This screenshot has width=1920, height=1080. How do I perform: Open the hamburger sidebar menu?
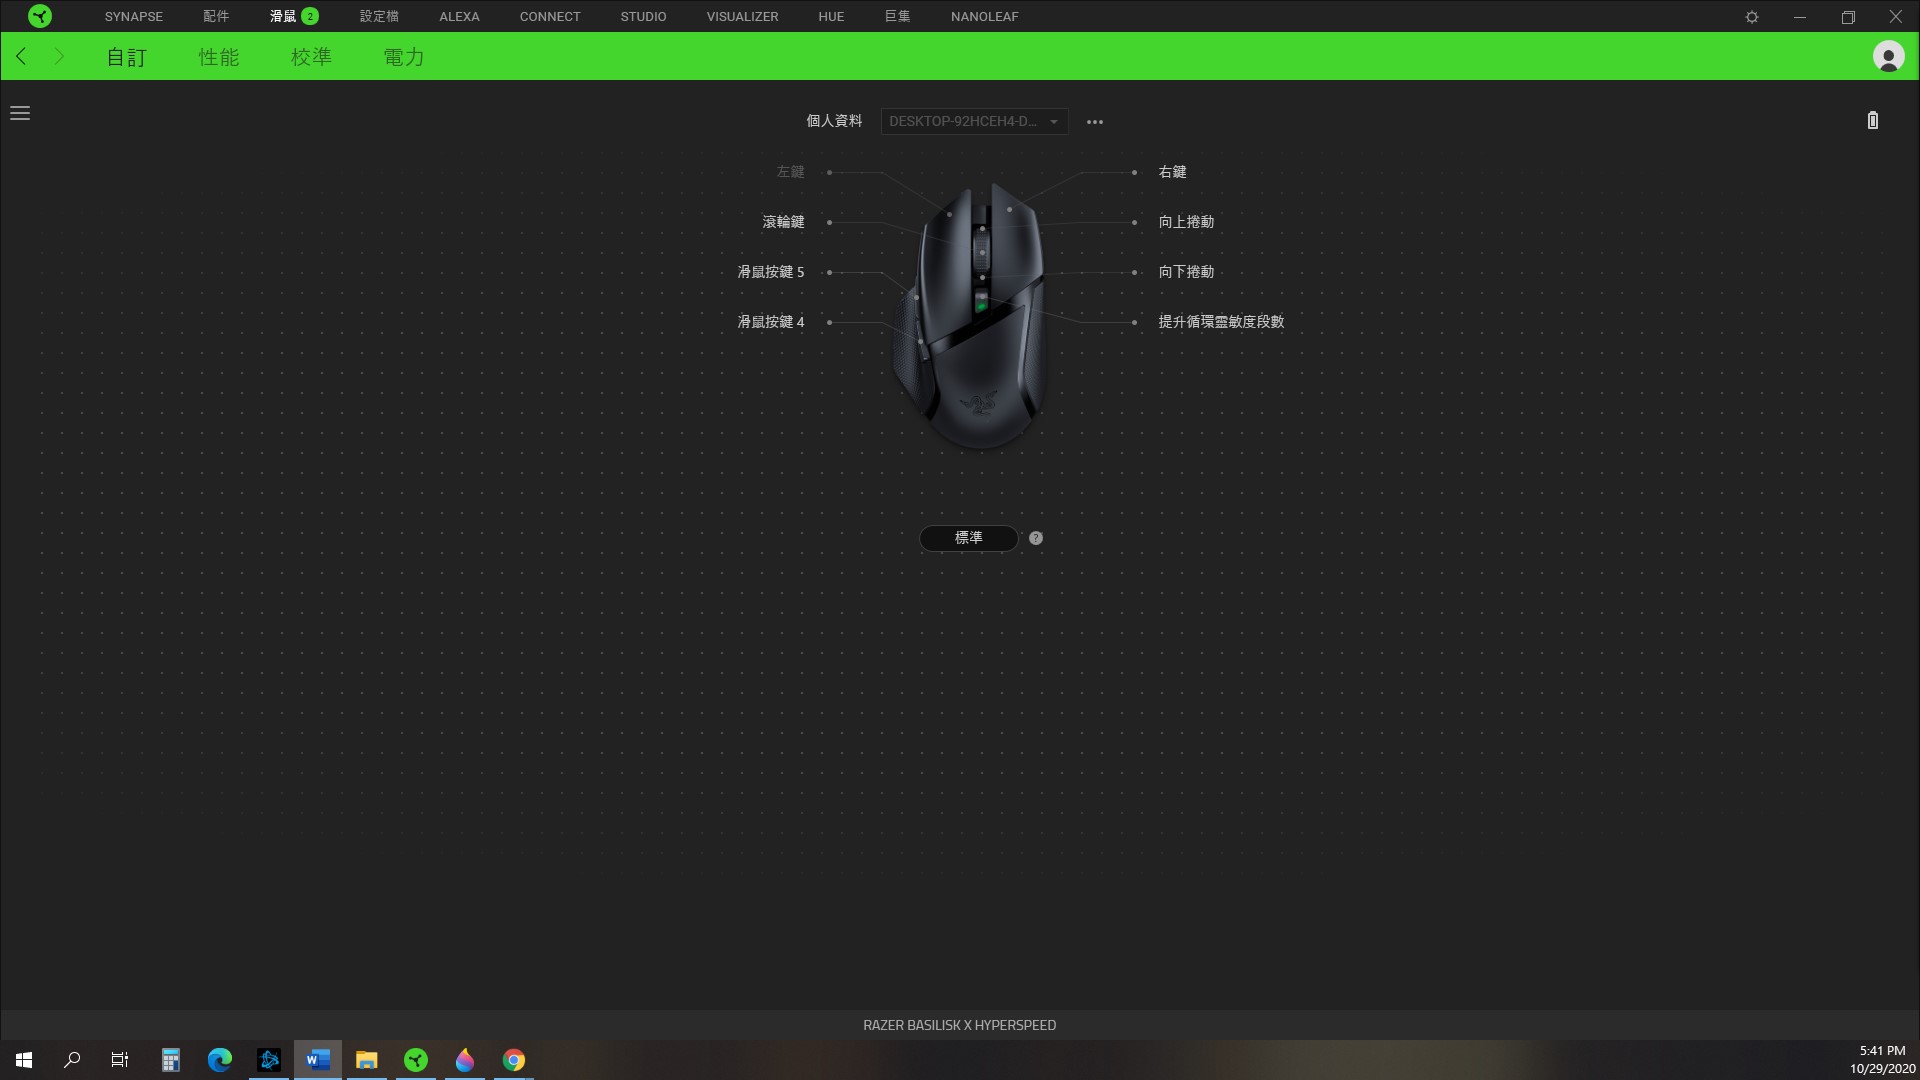(x=20, y=113)
